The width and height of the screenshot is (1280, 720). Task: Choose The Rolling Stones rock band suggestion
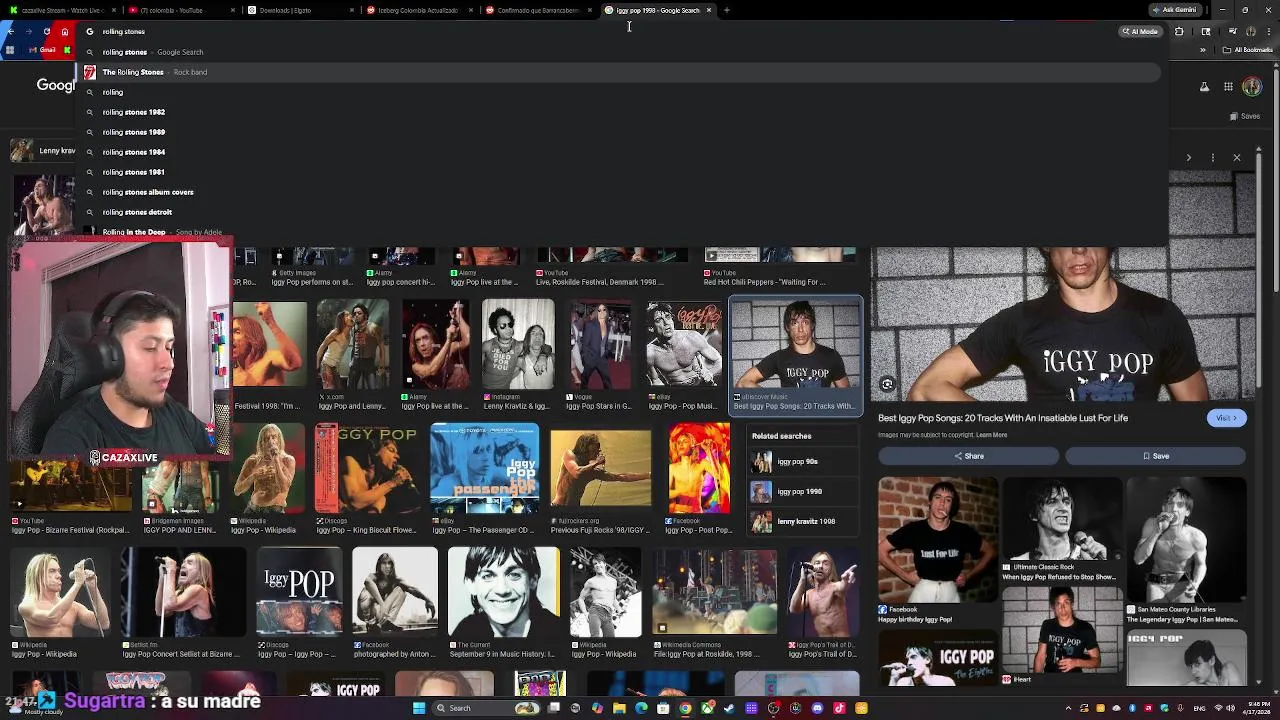click(x=620, y=72)
